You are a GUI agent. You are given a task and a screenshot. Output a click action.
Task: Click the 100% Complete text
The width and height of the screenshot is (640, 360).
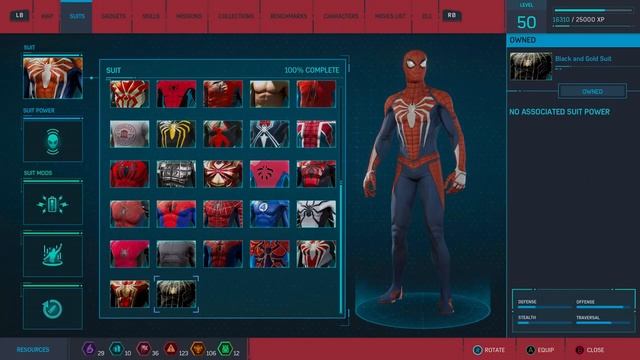coord(312,70)
